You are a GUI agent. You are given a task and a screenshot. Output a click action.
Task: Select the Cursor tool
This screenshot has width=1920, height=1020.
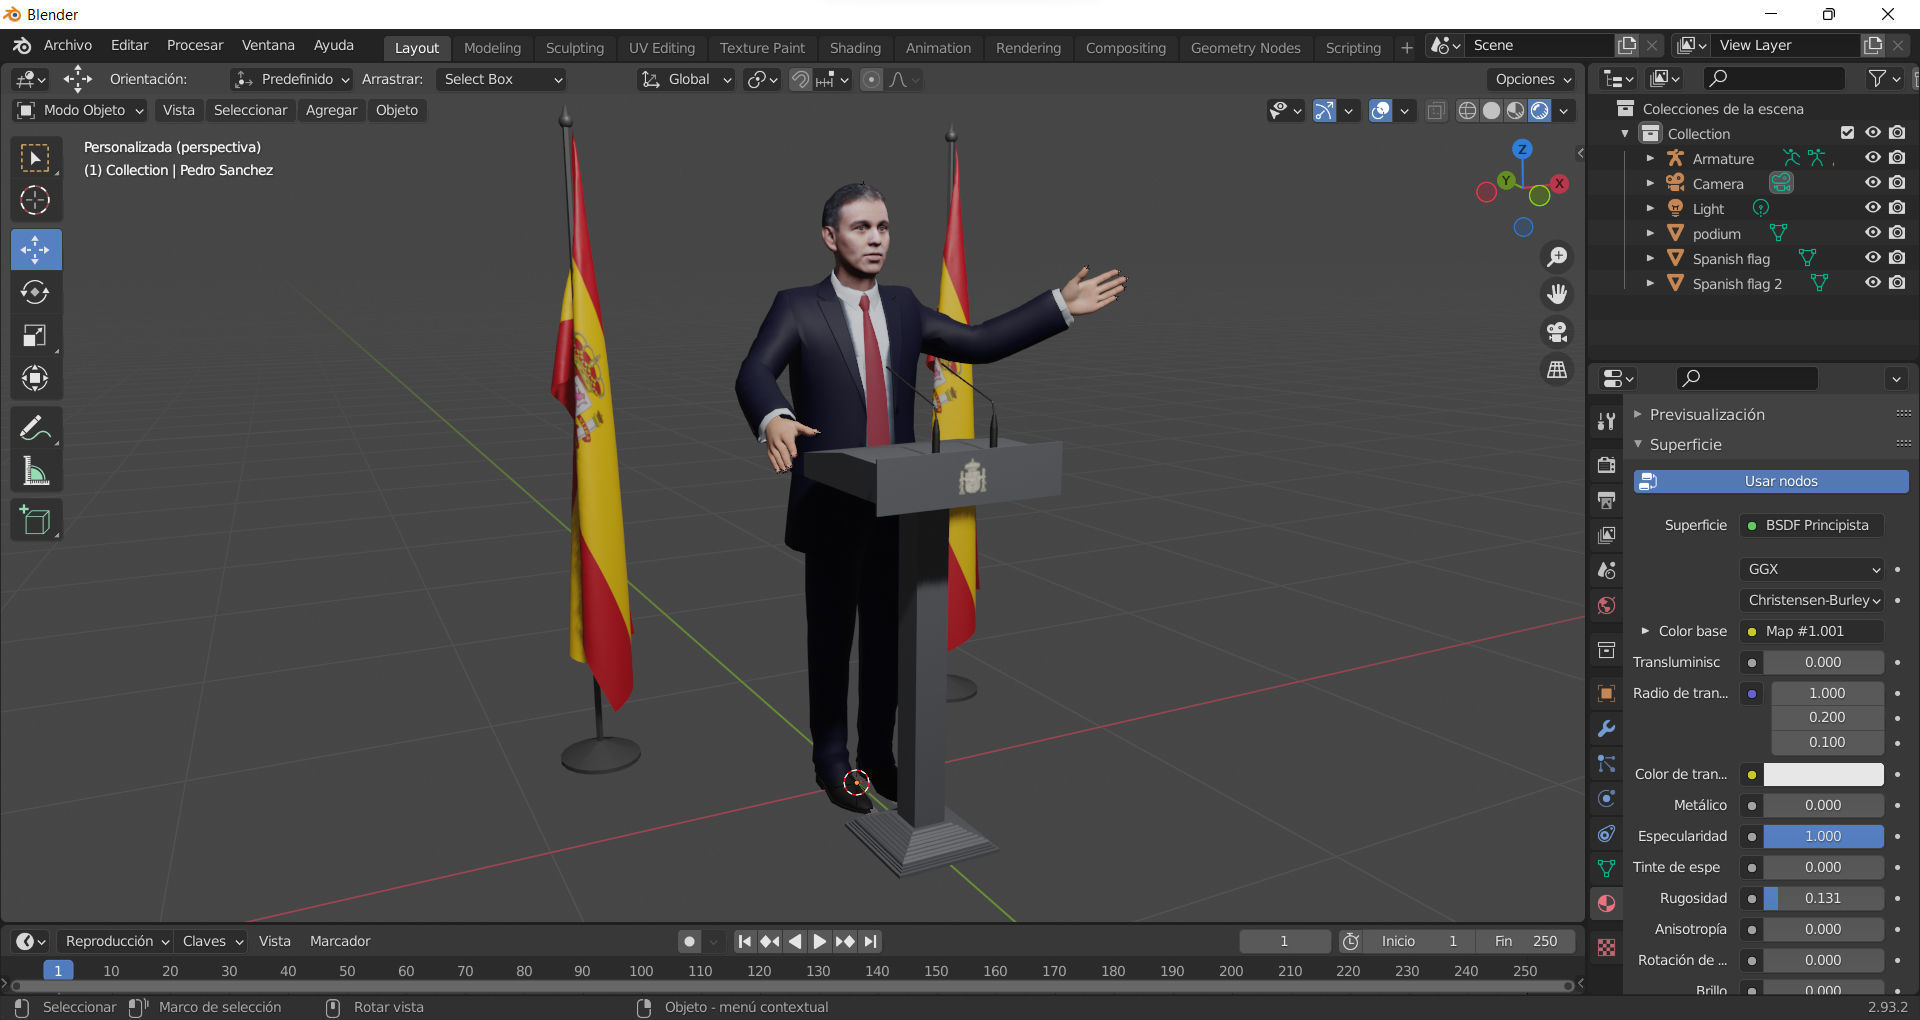pos(35,201)
